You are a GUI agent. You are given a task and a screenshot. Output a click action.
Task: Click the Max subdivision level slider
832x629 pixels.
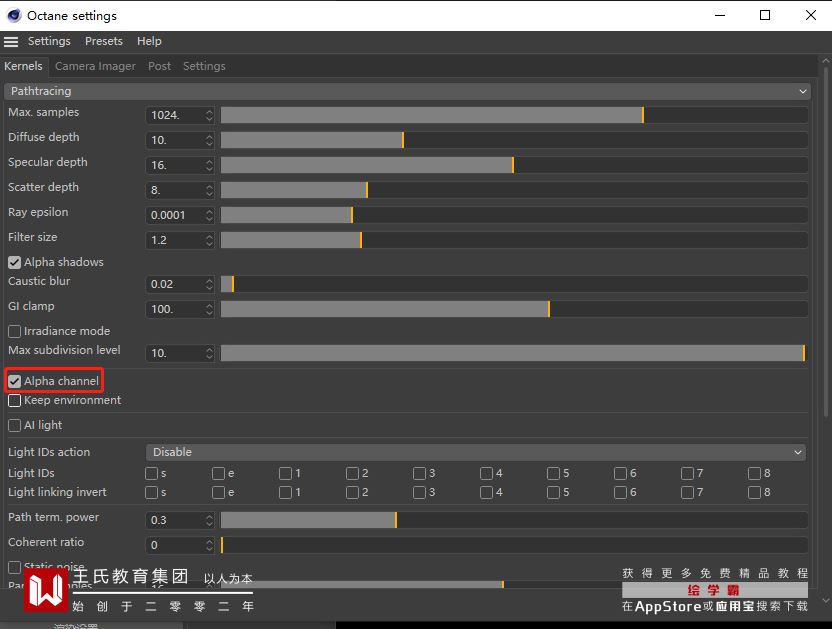[514, 353]
